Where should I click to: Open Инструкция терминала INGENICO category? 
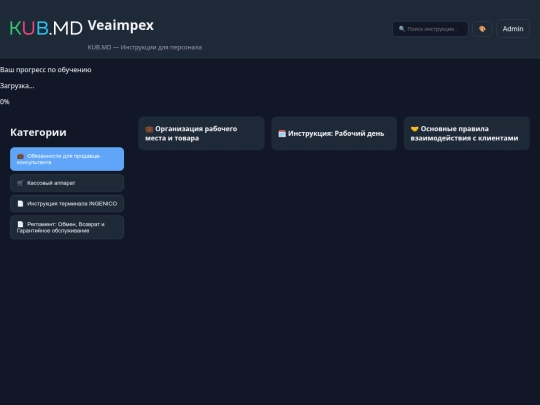pos(67,204)
